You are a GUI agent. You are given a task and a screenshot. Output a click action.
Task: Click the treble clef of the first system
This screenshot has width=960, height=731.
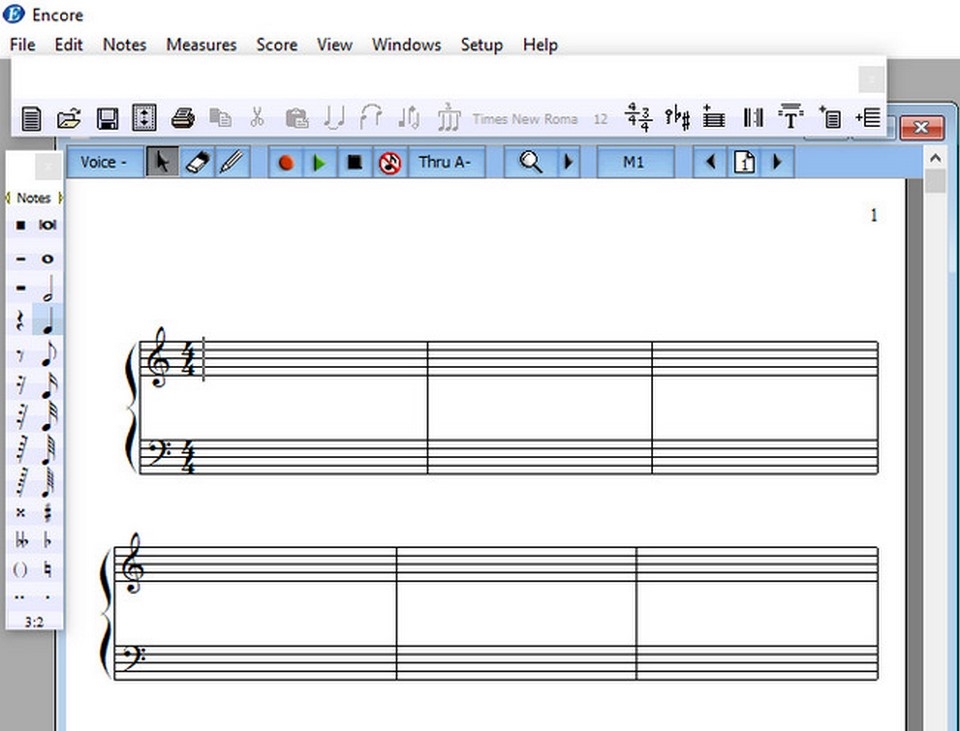159,357
